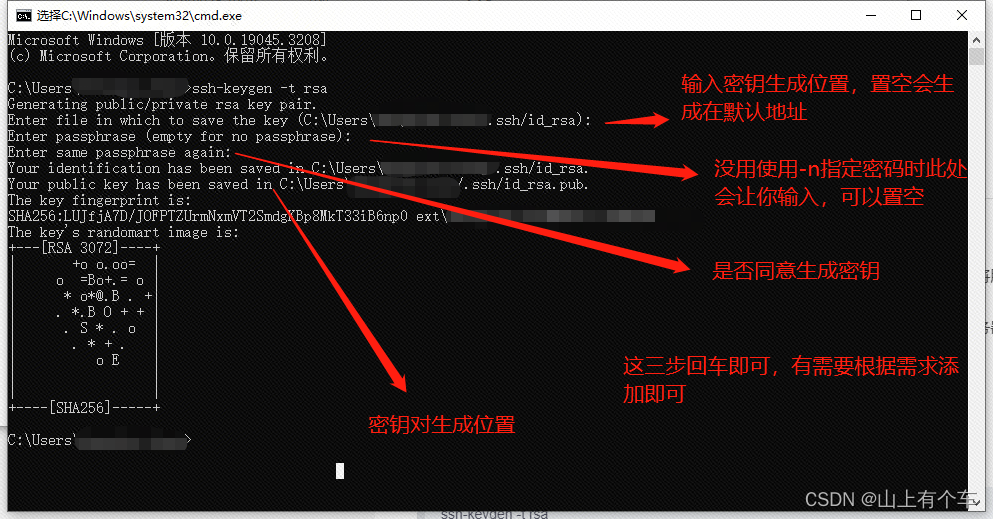Maximize the command prompt window
The height and width of the screenshot is (519, 993).
click(916, 15)
